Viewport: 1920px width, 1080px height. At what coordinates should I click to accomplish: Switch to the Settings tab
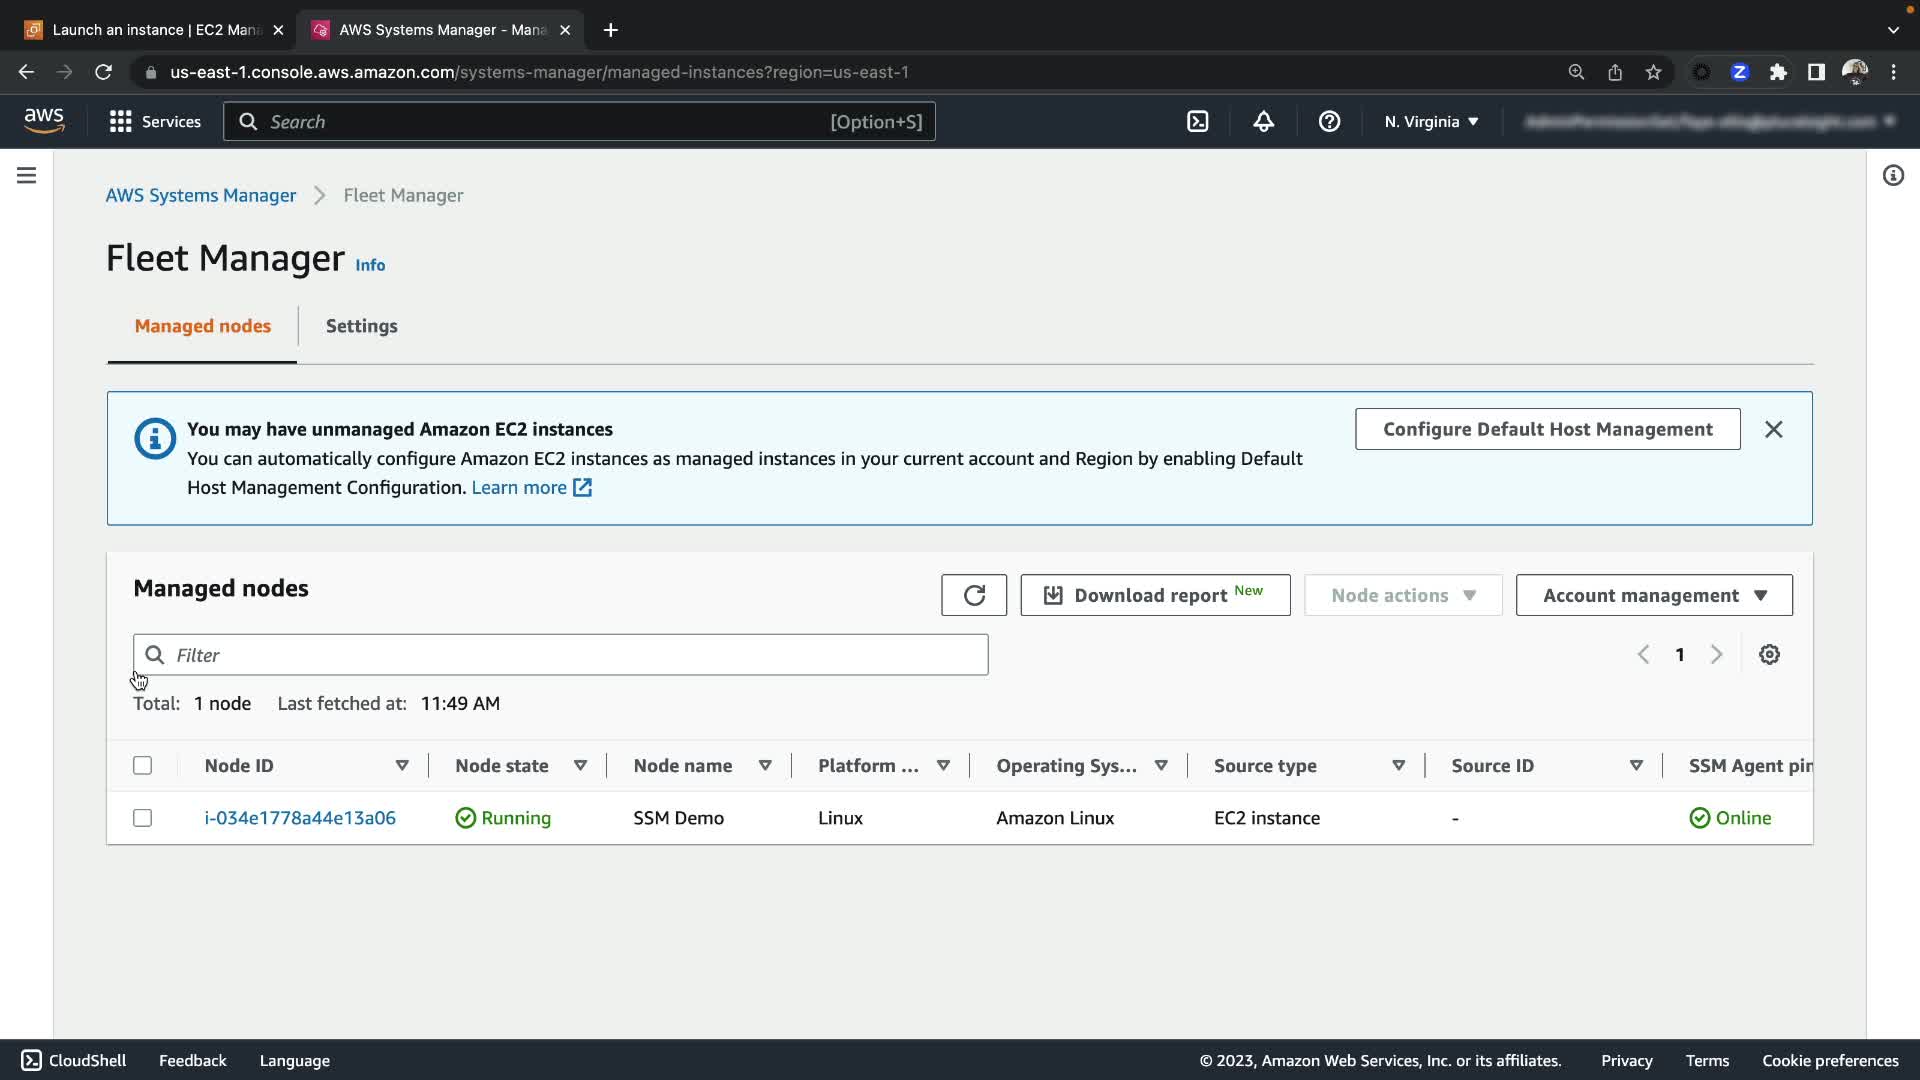(x=361, y=326)
